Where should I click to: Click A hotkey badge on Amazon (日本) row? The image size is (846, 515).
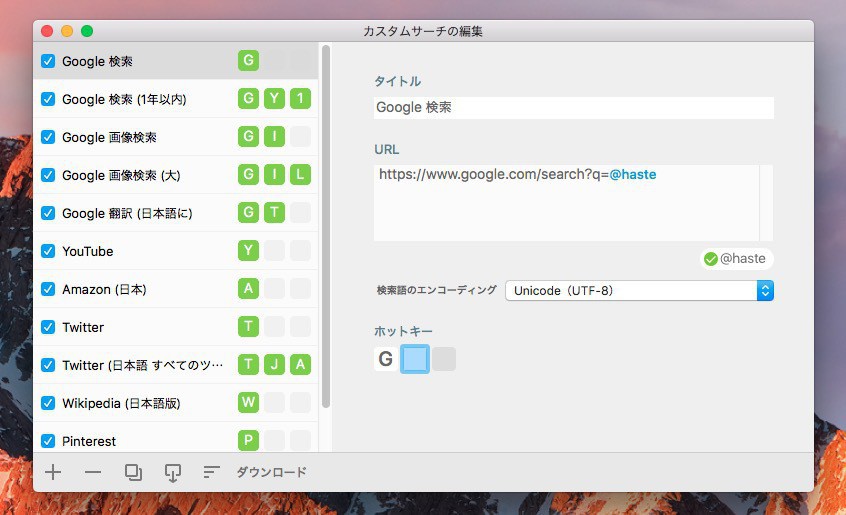coord(248,289)
